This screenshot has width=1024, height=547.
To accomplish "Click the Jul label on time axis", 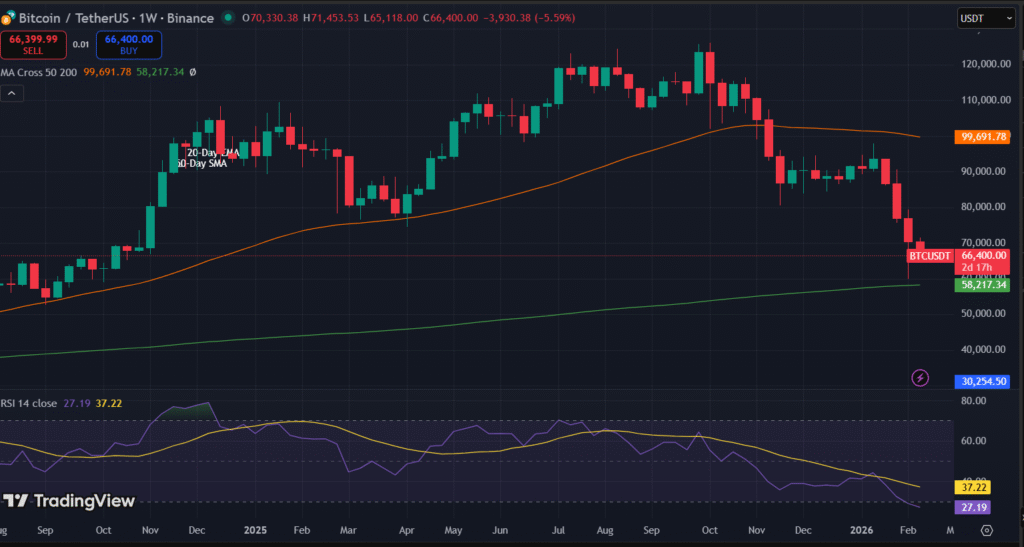I will 558,530.
